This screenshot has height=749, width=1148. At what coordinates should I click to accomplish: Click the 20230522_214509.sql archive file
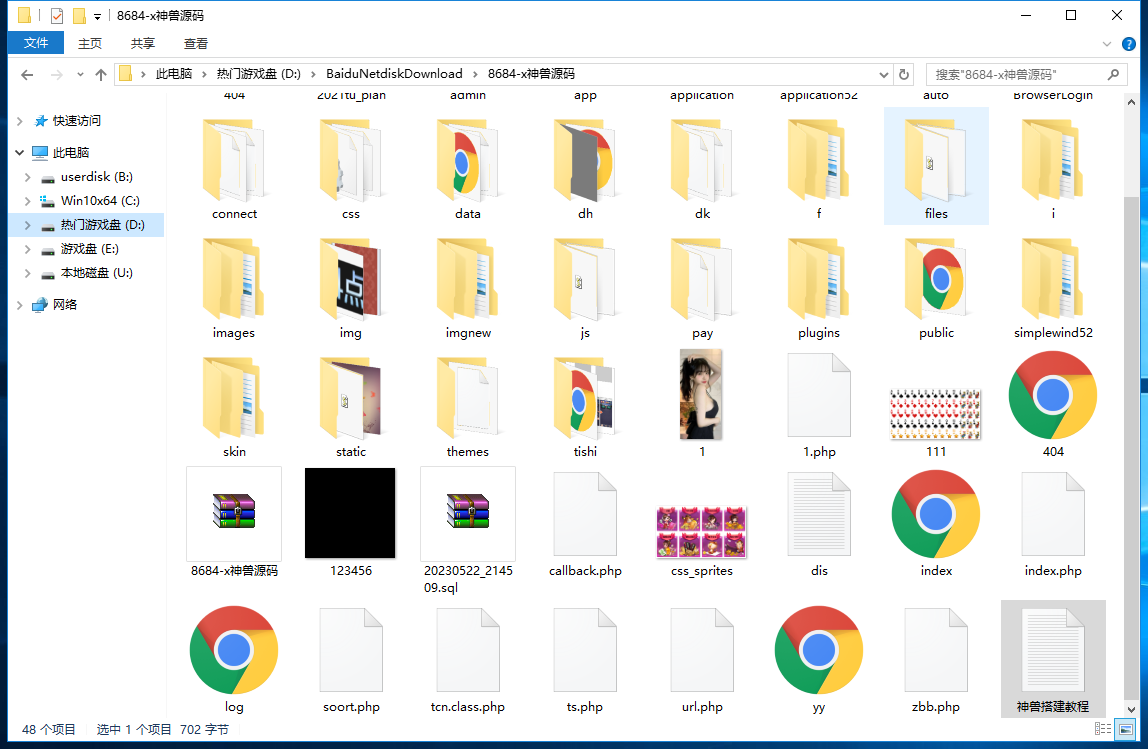click(x=467, y=513)
